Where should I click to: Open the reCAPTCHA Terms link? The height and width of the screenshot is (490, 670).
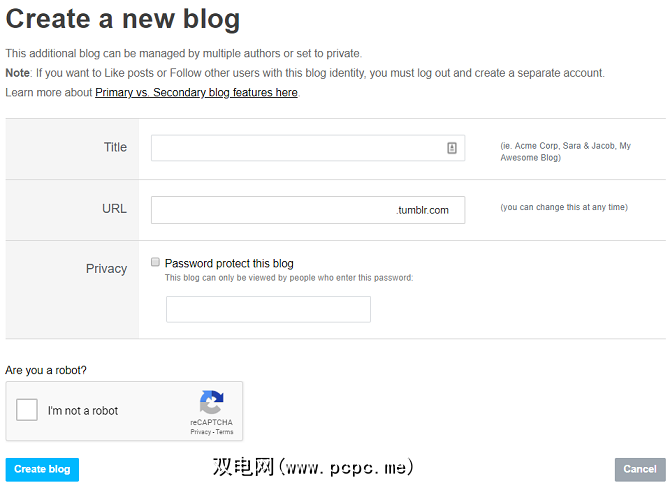(225, 432)
